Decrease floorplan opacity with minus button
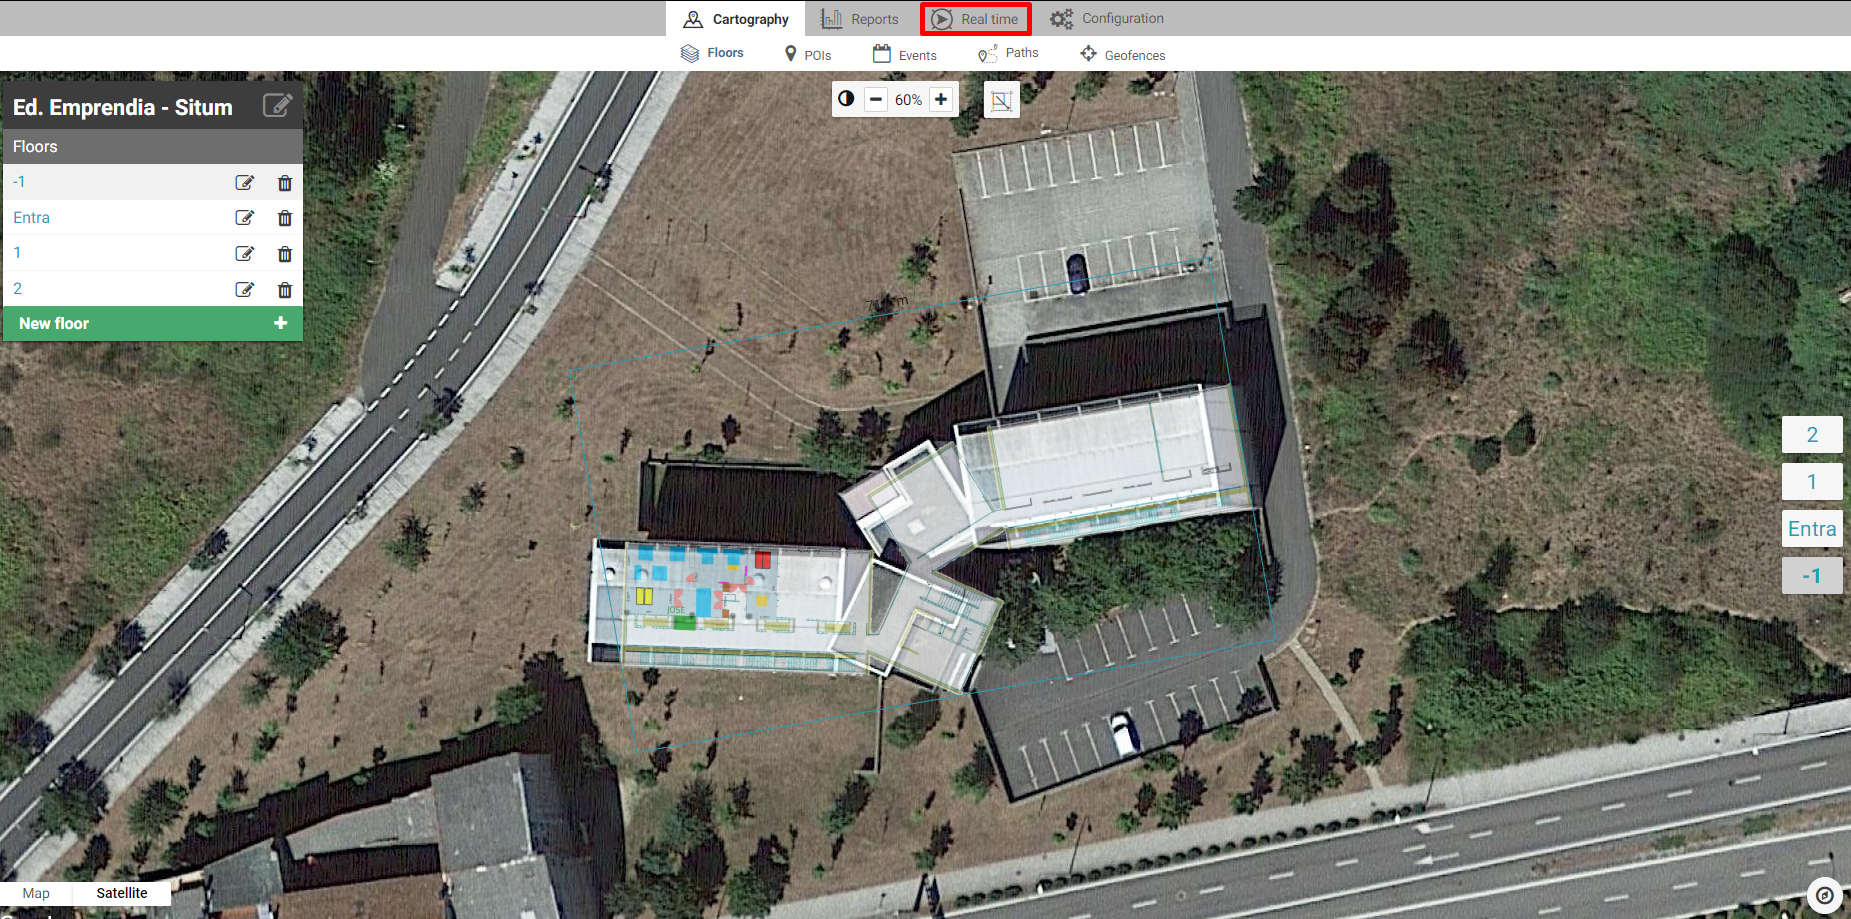 pos(876,99)
